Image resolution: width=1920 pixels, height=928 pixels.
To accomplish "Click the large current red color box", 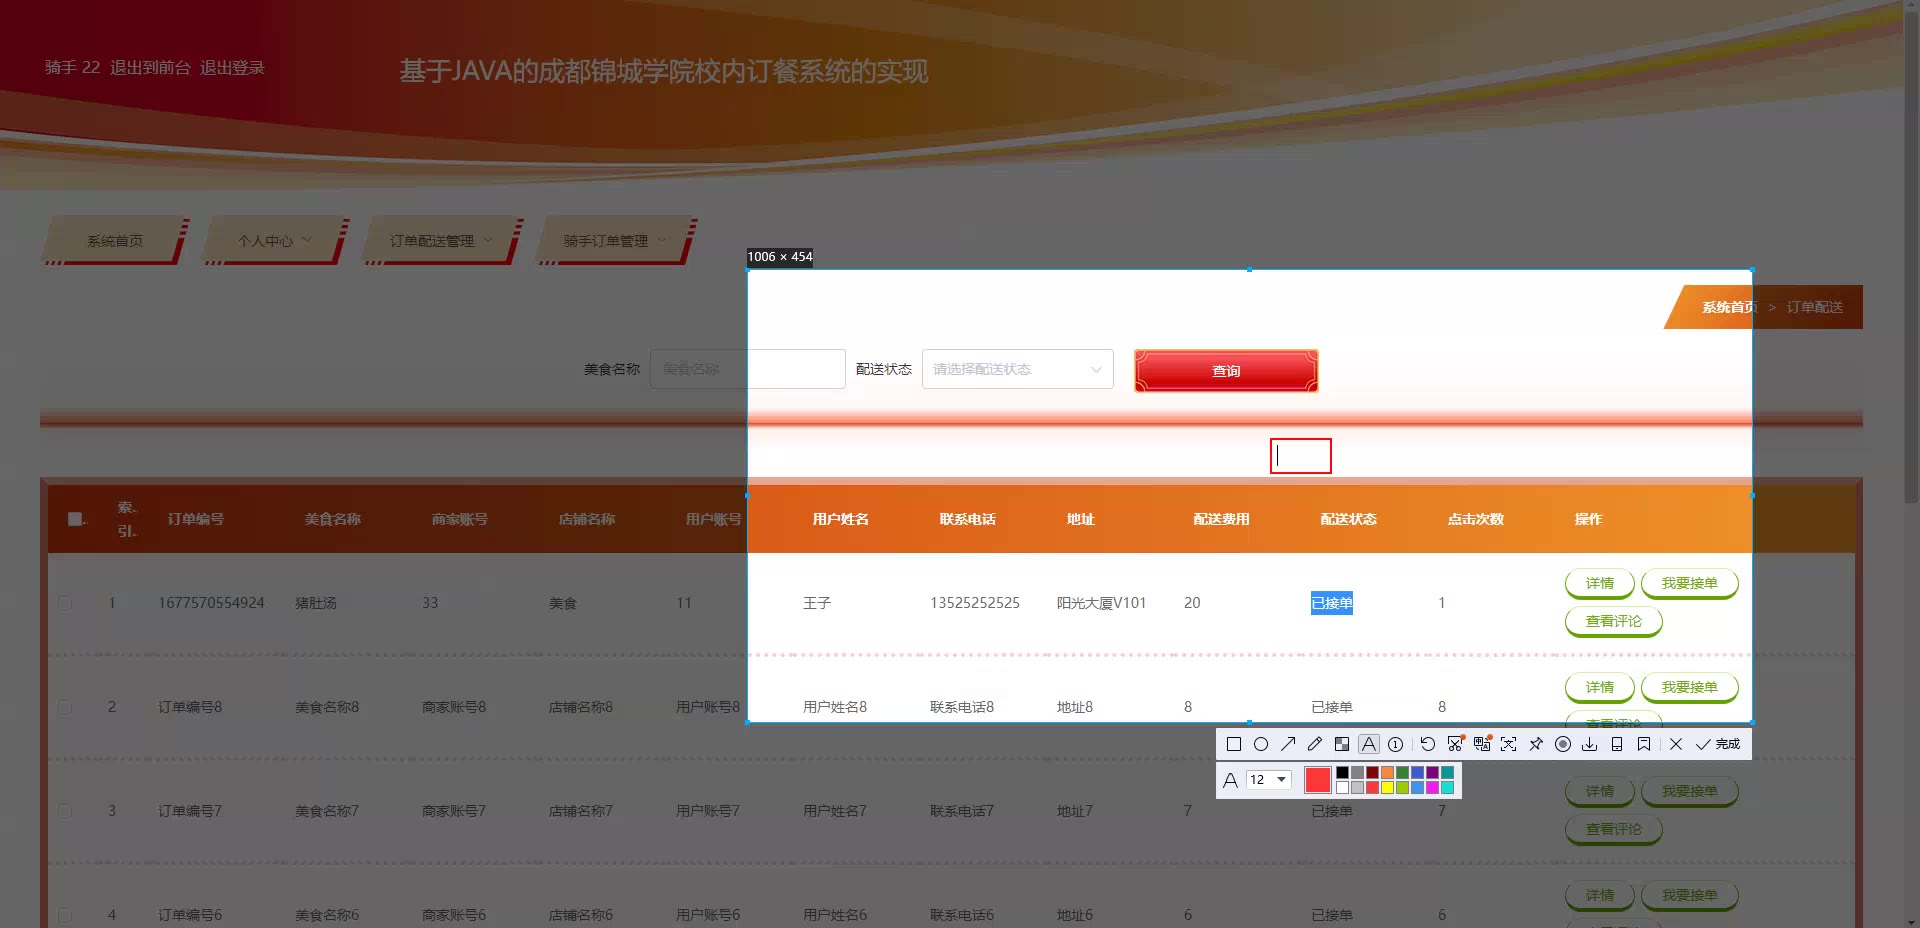I will (1318, 780).
